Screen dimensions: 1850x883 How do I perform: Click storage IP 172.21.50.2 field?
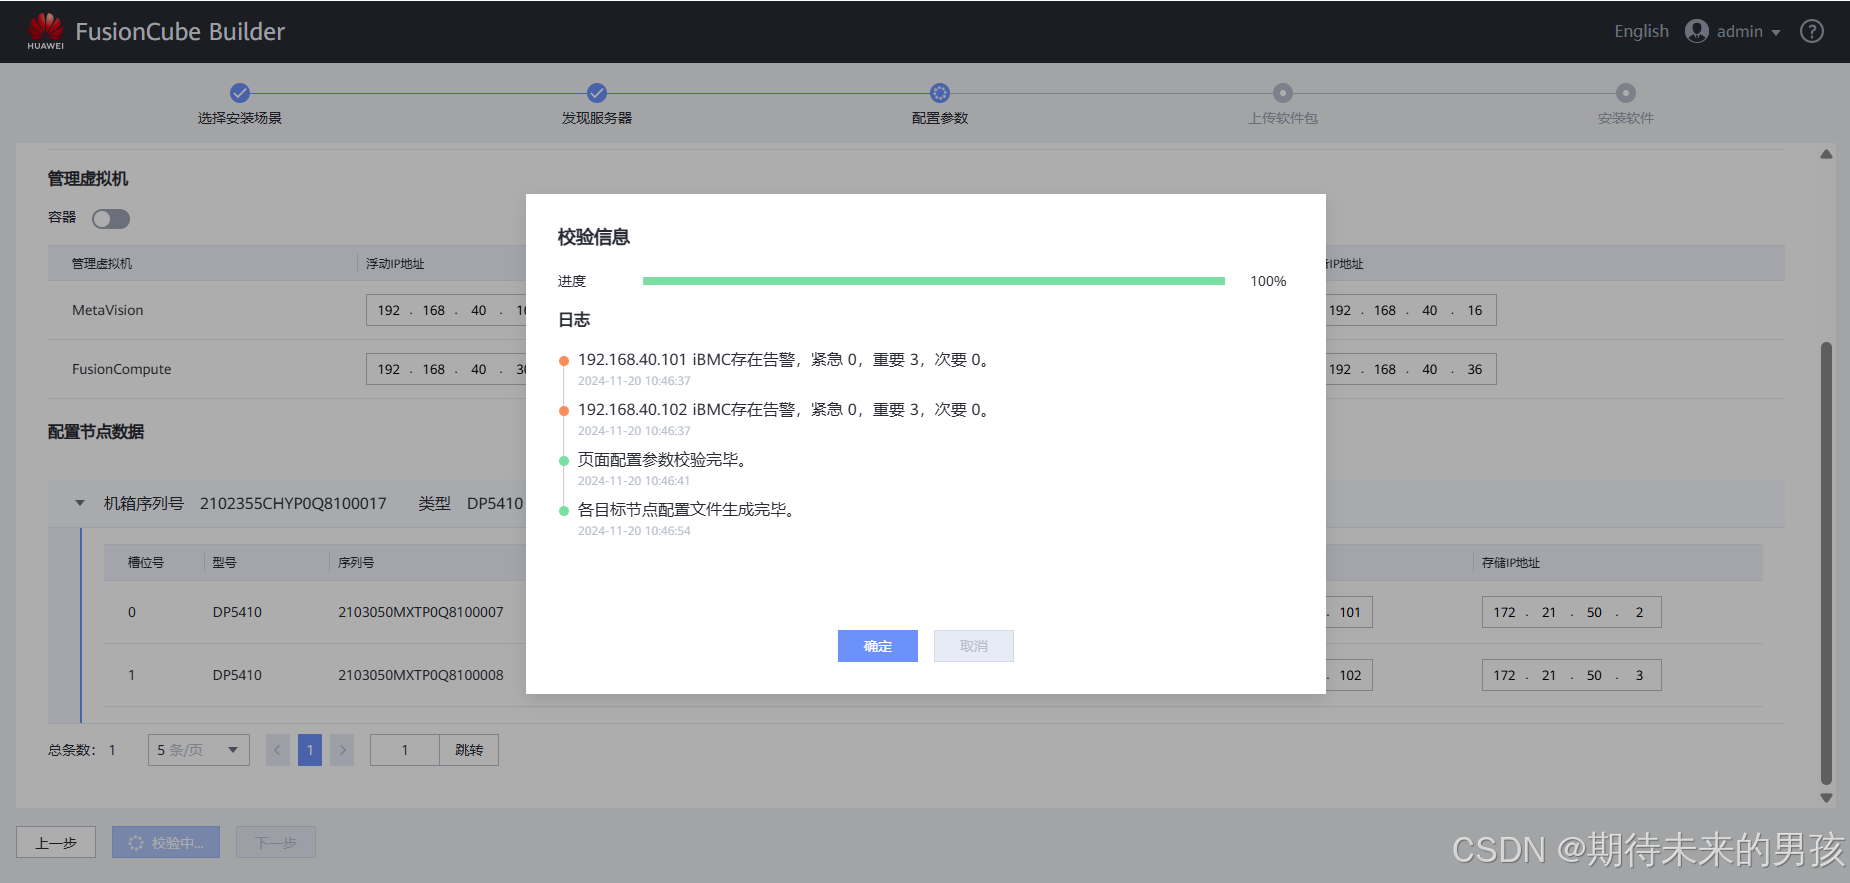(1572, 612)
